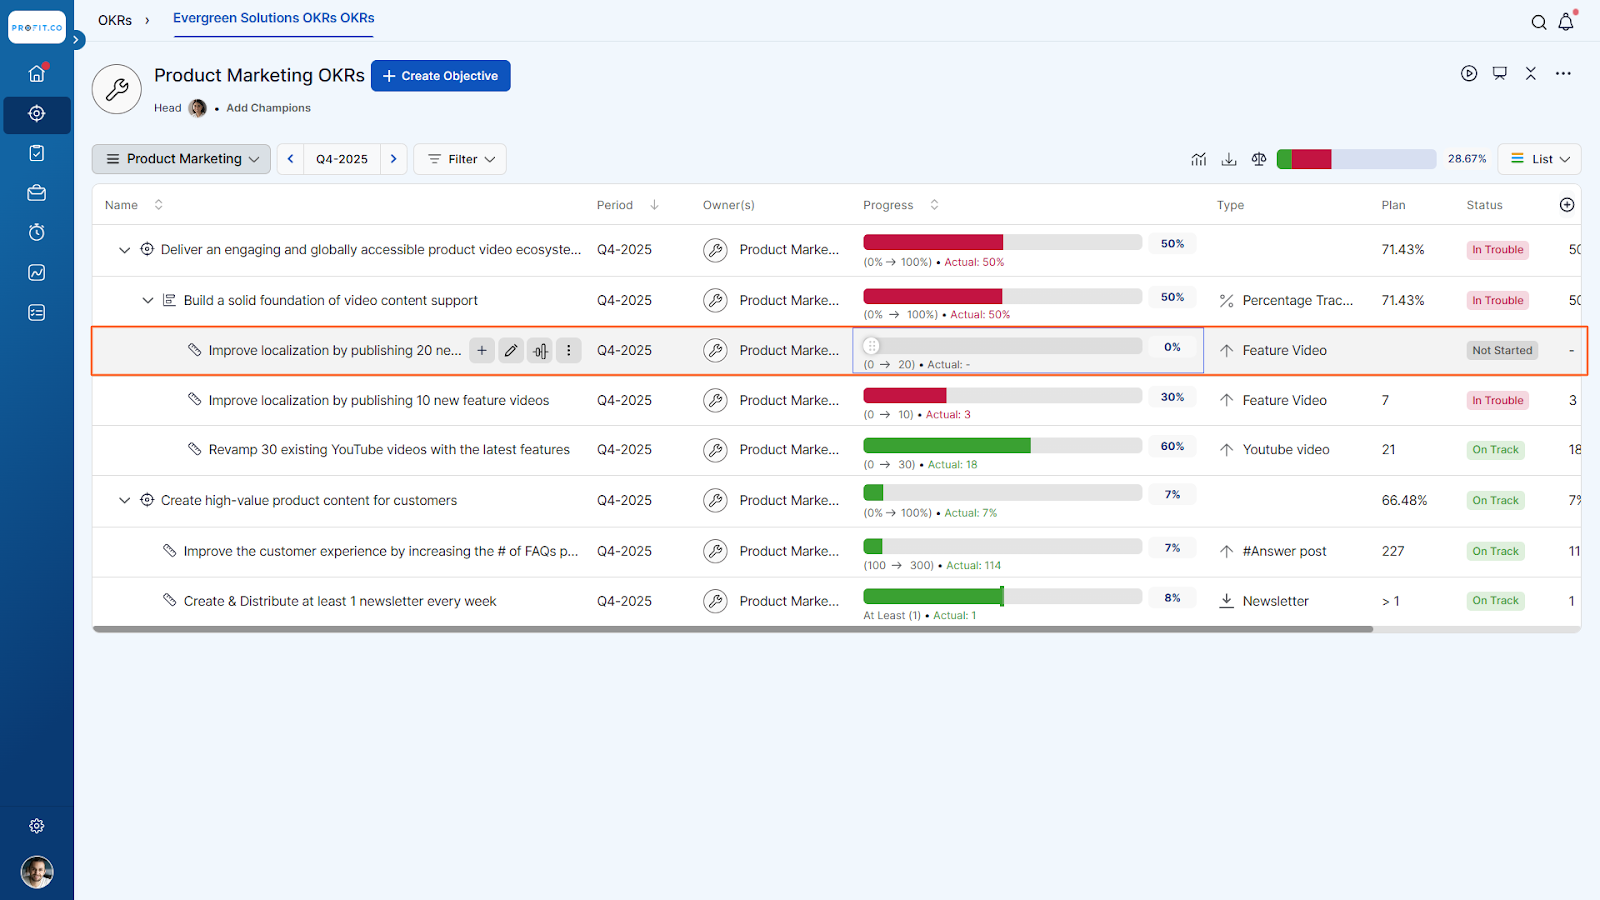Click the Q4-2025 period selector
This screenshot has width=1600, height=900.
click(342, 159)
